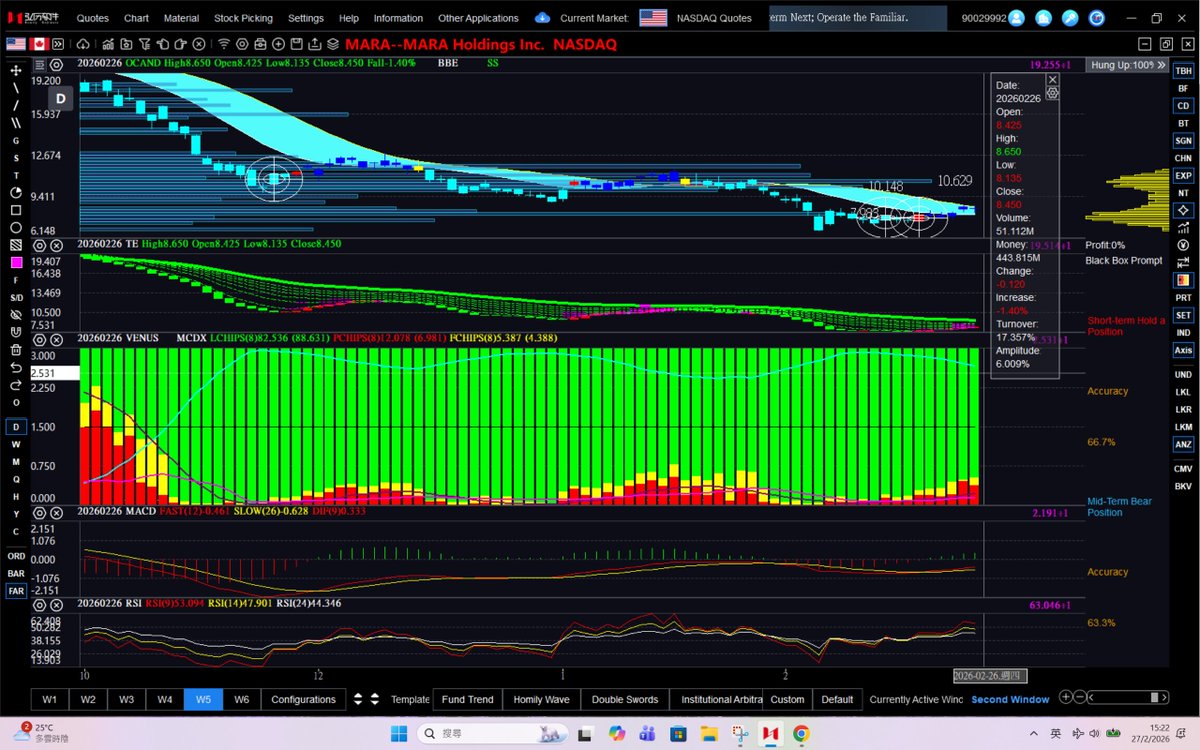The height and width of the screenshot is (750, 1200).
Task: Toggle the SGN indicator button
Action: [x=1183, y=141]
